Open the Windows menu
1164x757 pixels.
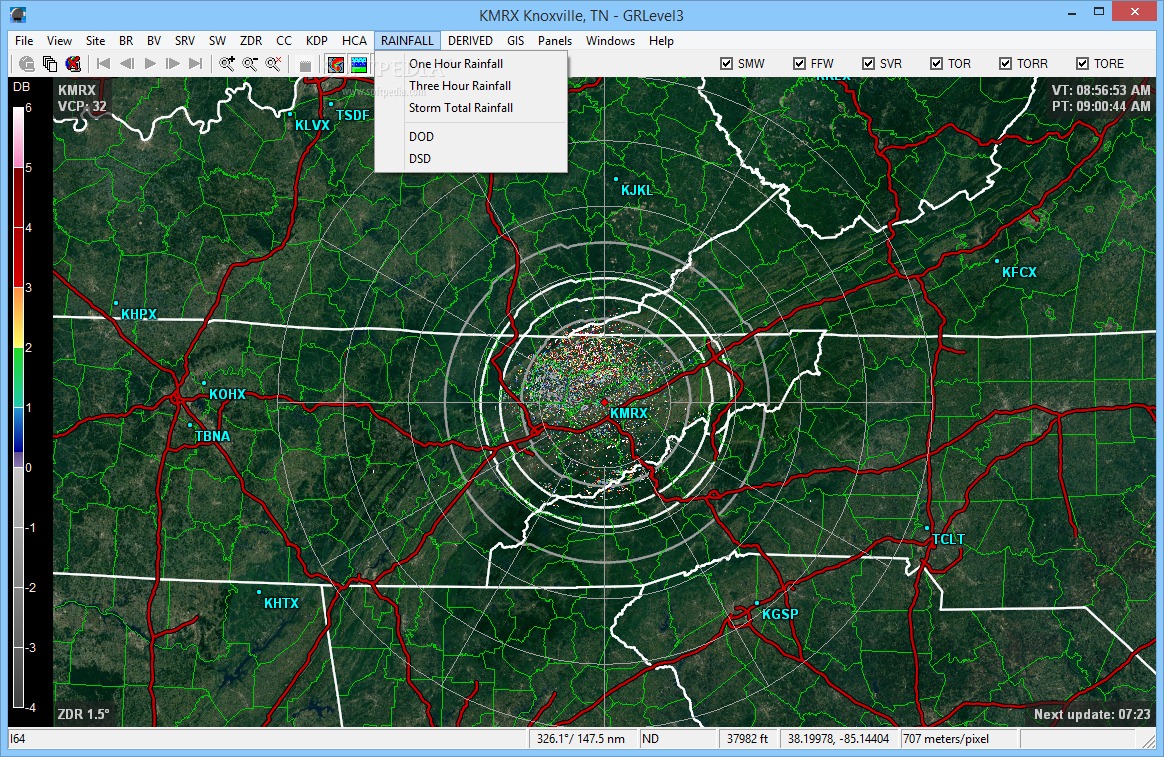[610, 41]
